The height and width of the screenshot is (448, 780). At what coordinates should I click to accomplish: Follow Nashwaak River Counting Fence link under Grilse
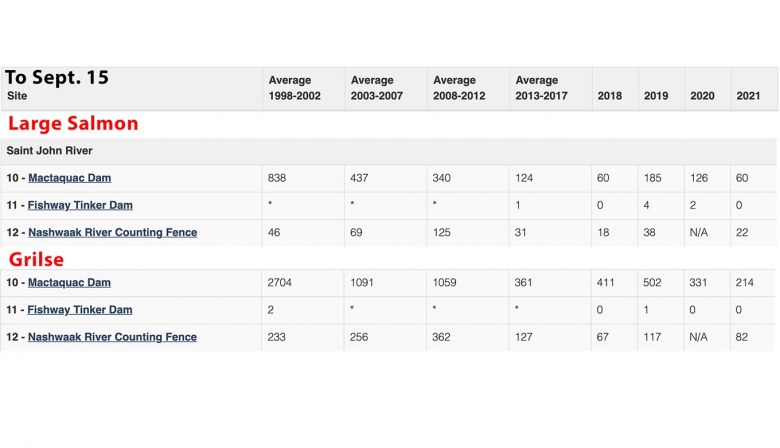click(x=112, y=337)
